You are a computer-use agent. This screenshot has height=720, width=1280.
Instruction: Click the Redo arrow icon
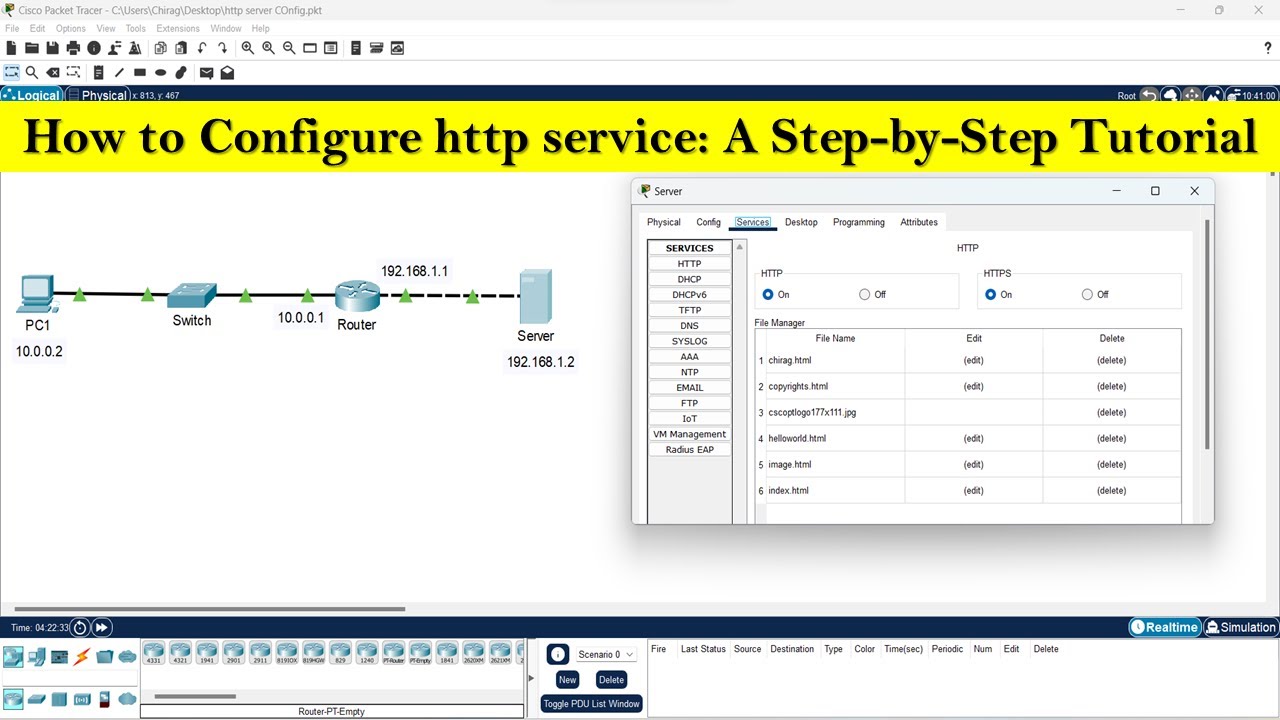222,48
